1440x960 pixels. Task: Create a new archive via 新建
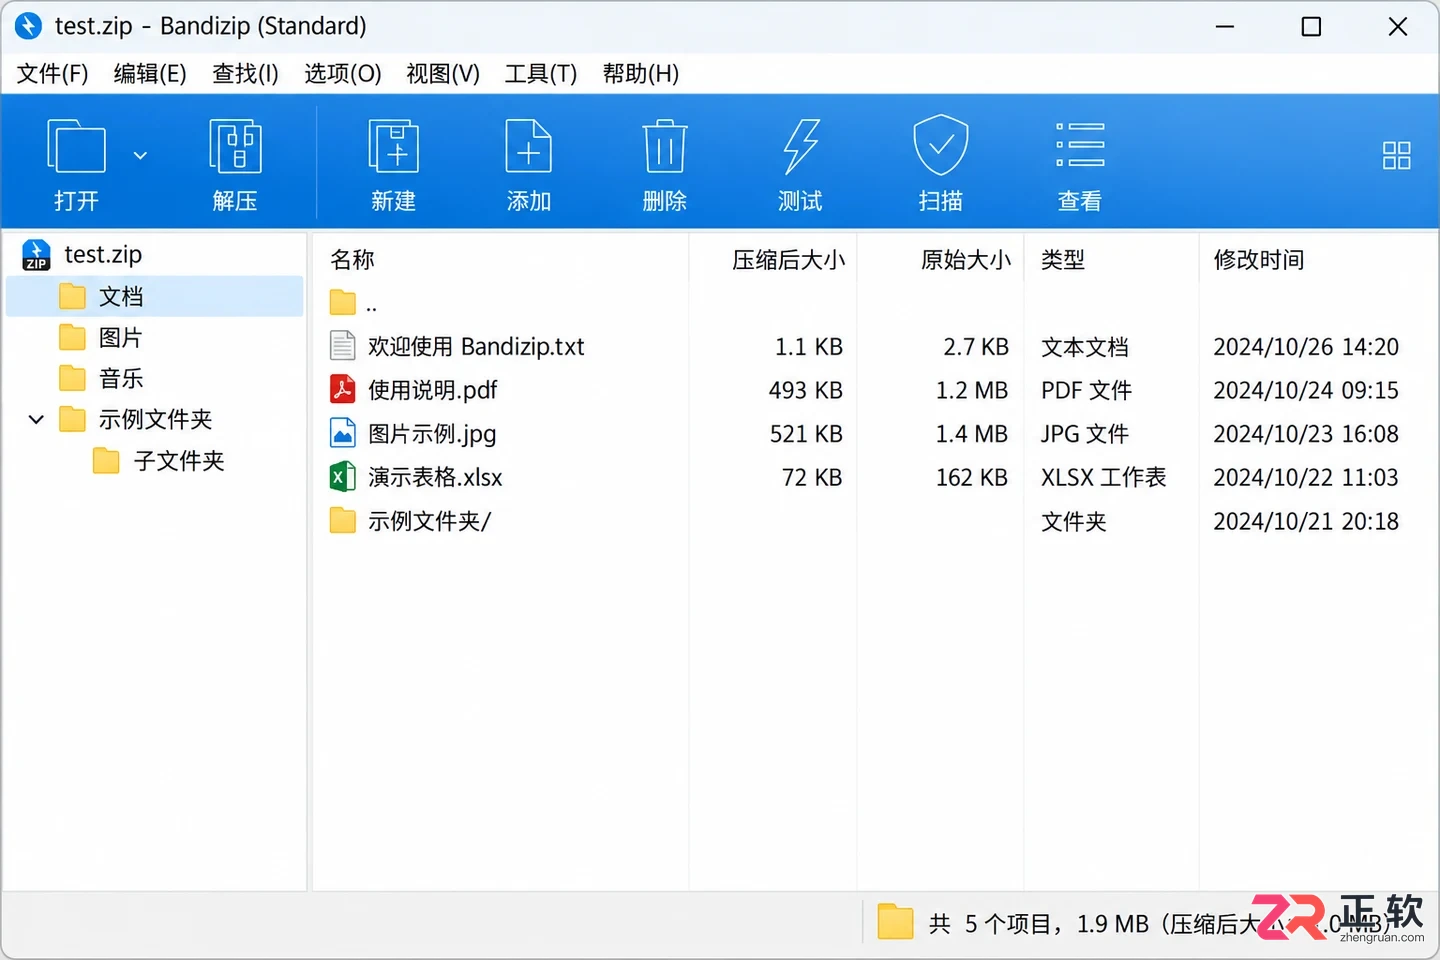coord(393,164)
